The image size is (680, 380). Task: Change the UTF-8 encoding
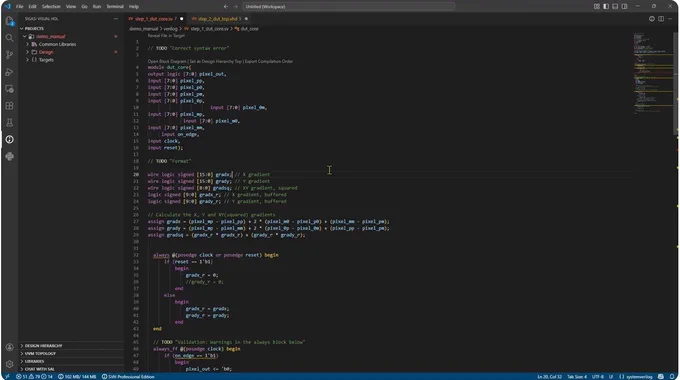click(598, 377)
